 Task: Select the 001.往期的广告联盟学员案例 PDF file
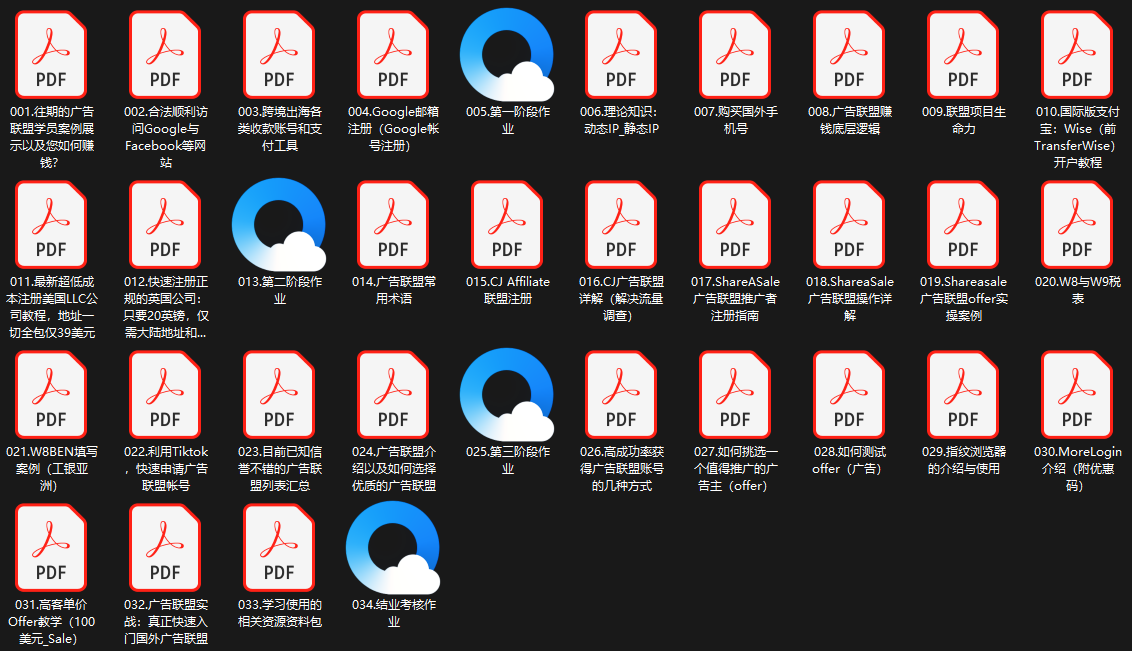pos(51,56)
